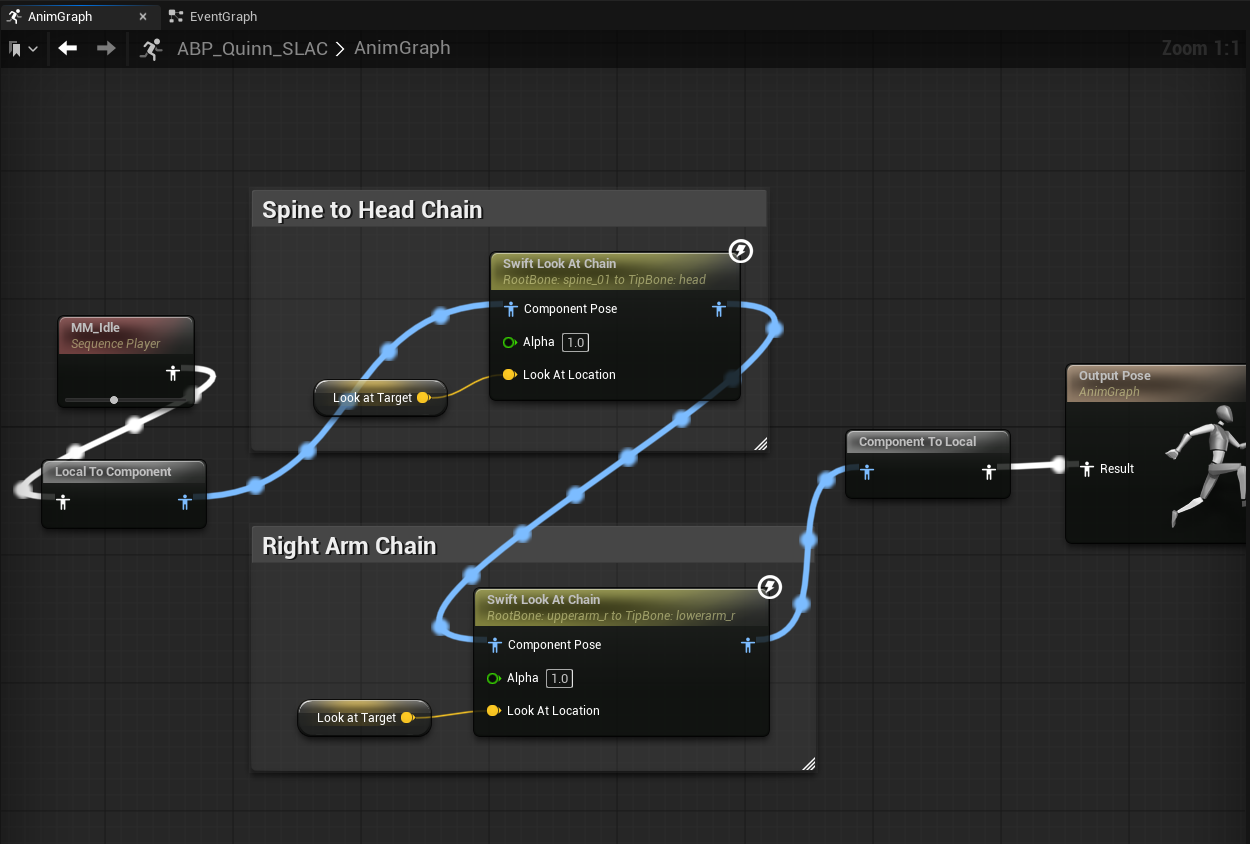
Task: Click the AnimGraph breadcrumb entry
Action: (x=402, y=48)
